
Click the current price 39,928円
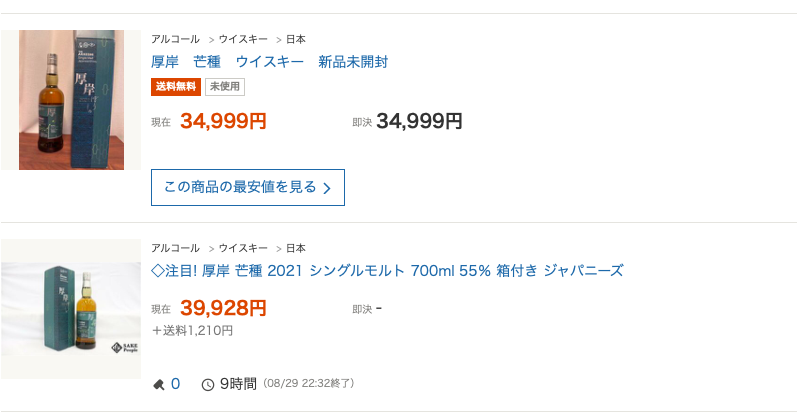pyautogui.click(x=223, y=308)
